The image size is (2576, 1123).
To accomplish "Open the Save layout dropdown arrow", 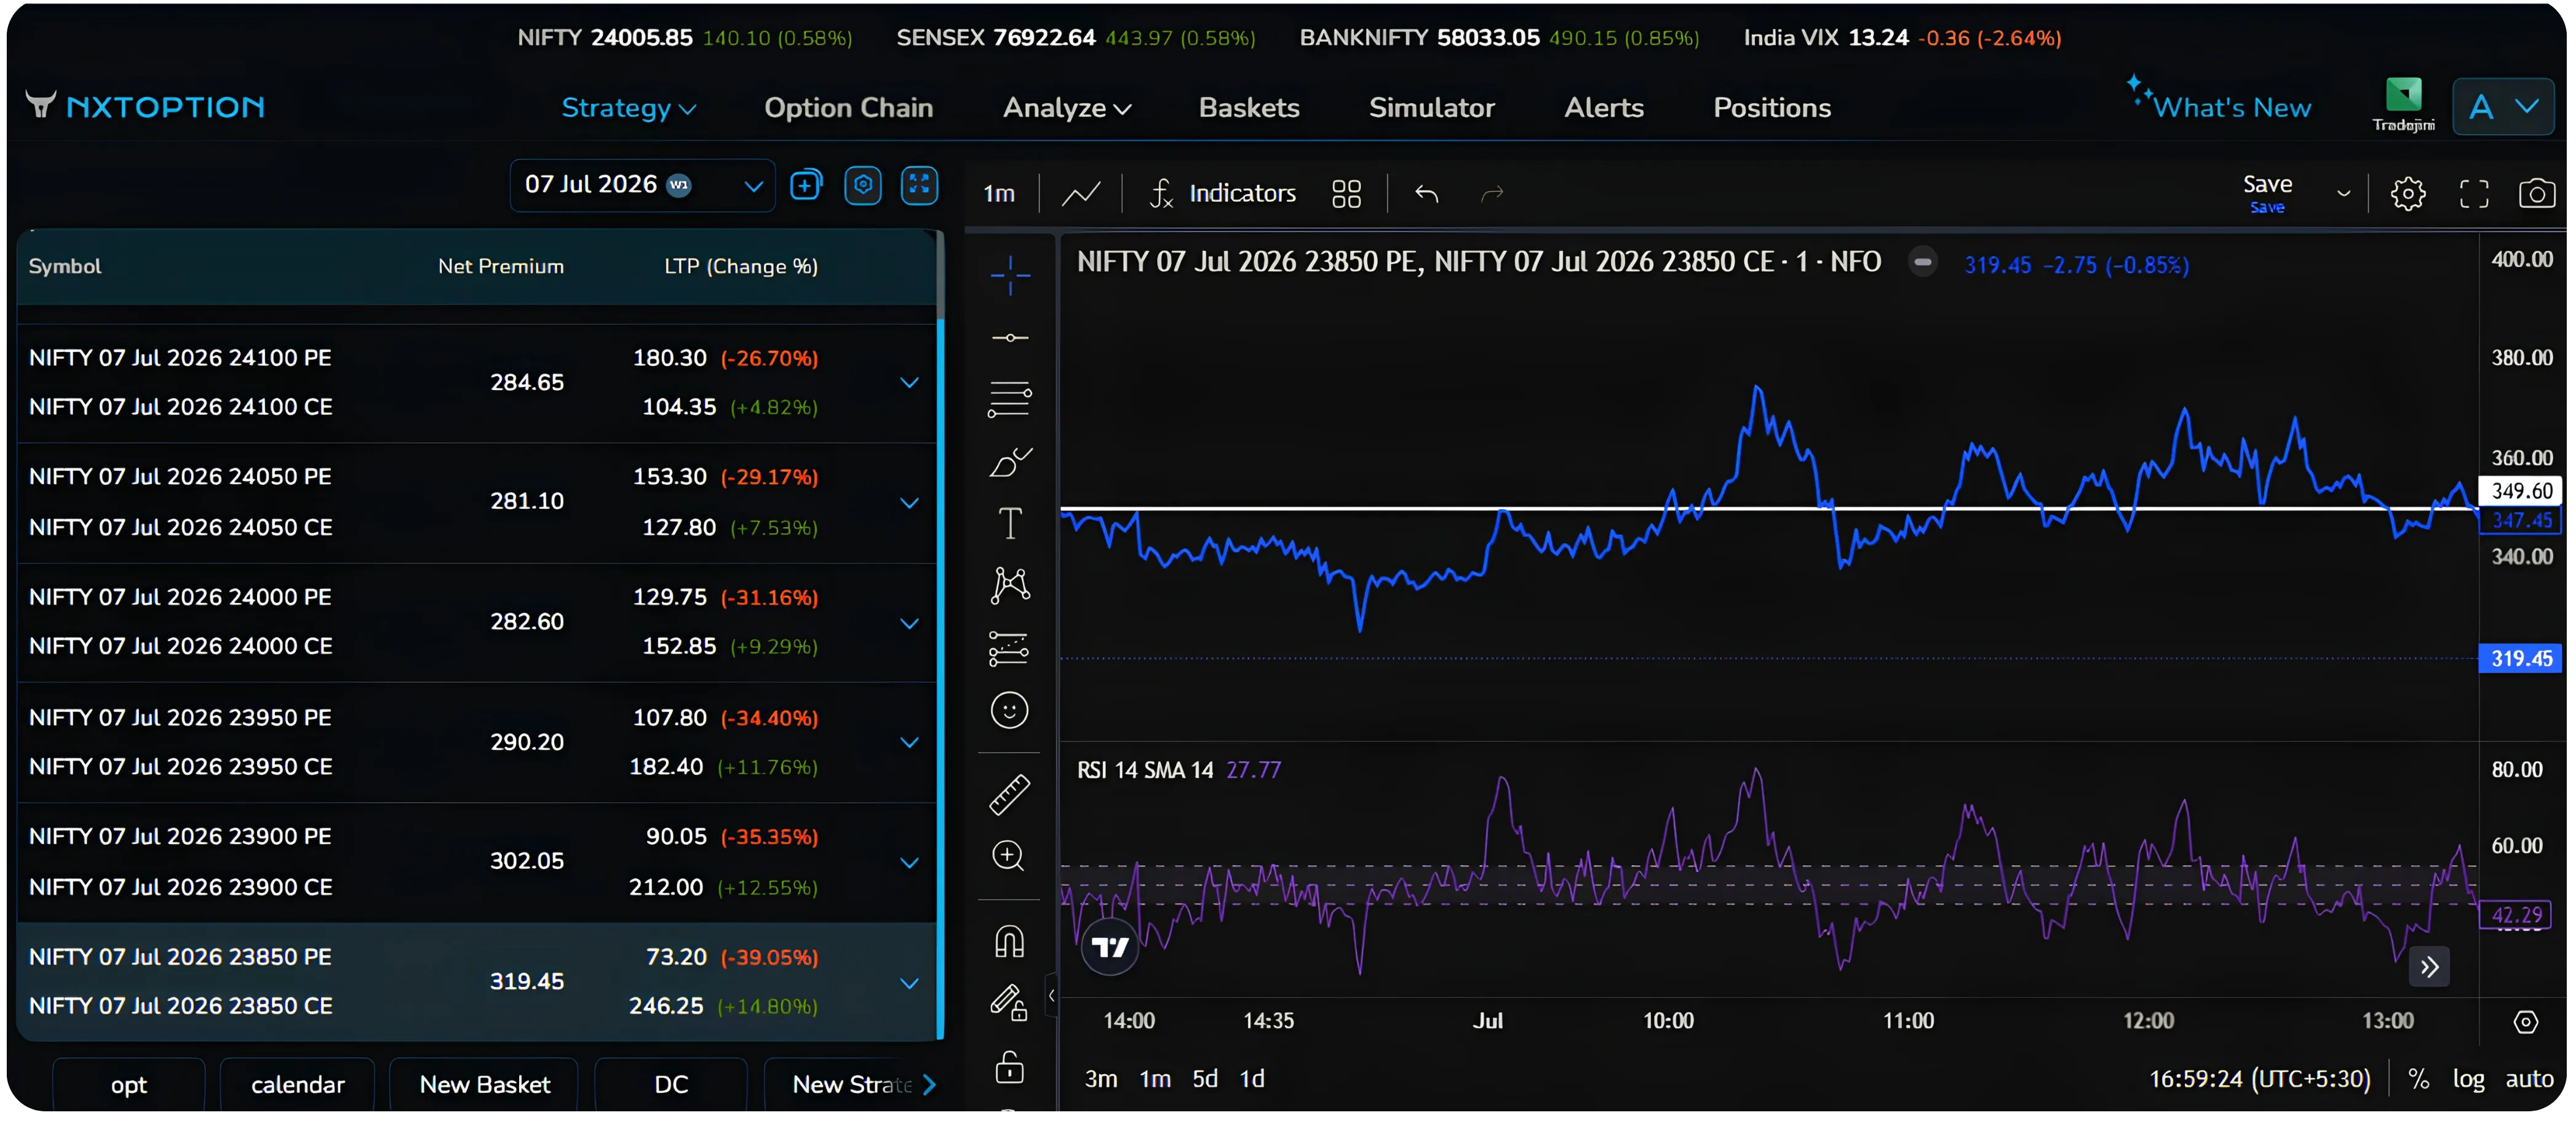I will tap(2343, 193).
